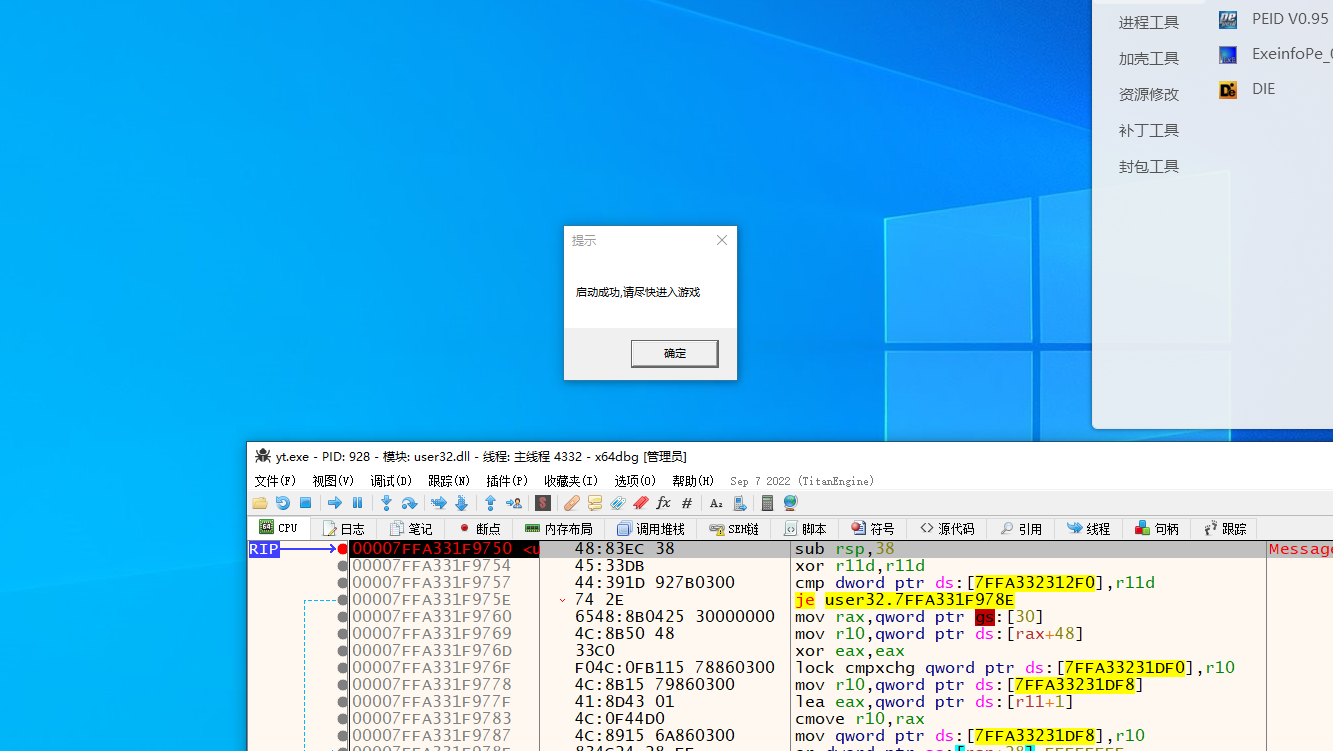1333x751 pixels.
Task: Click the open file folder icon
Action: 260,503
